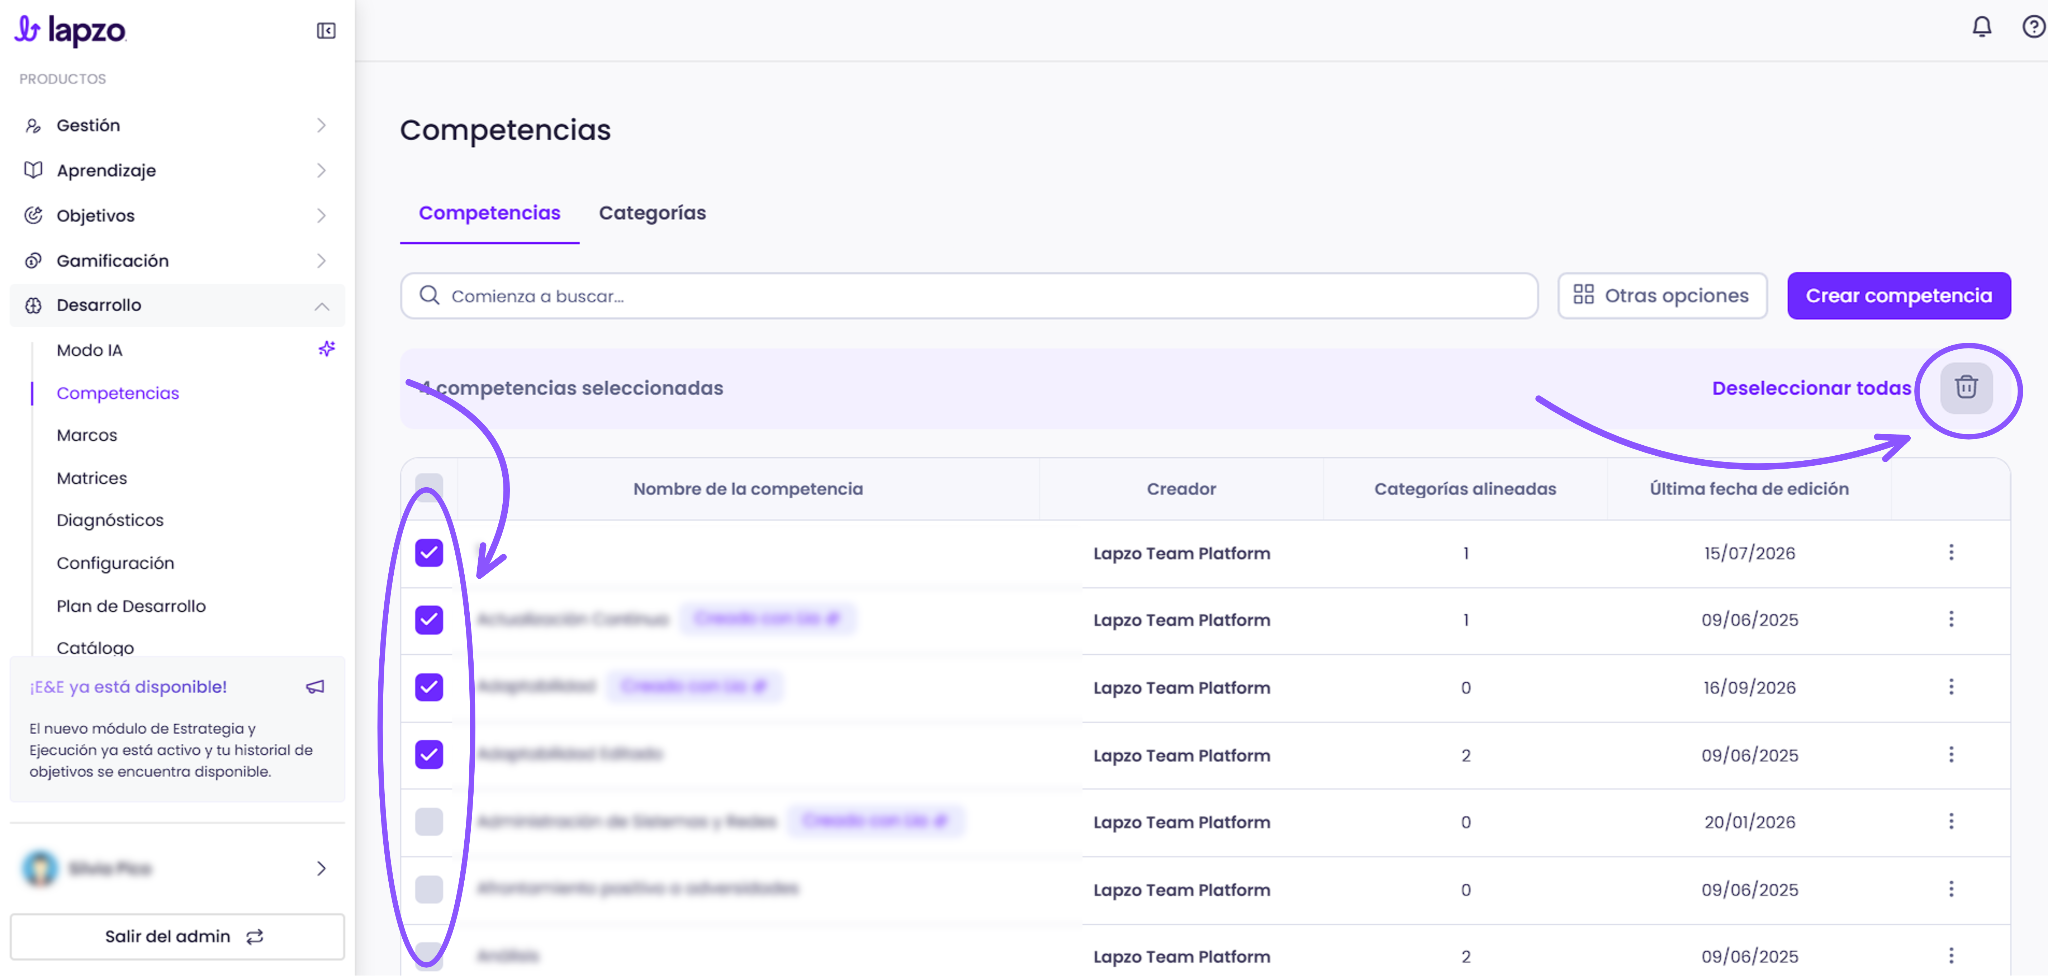
Task: Open the Otras opciones button
Action: [x=1662, y=296]
